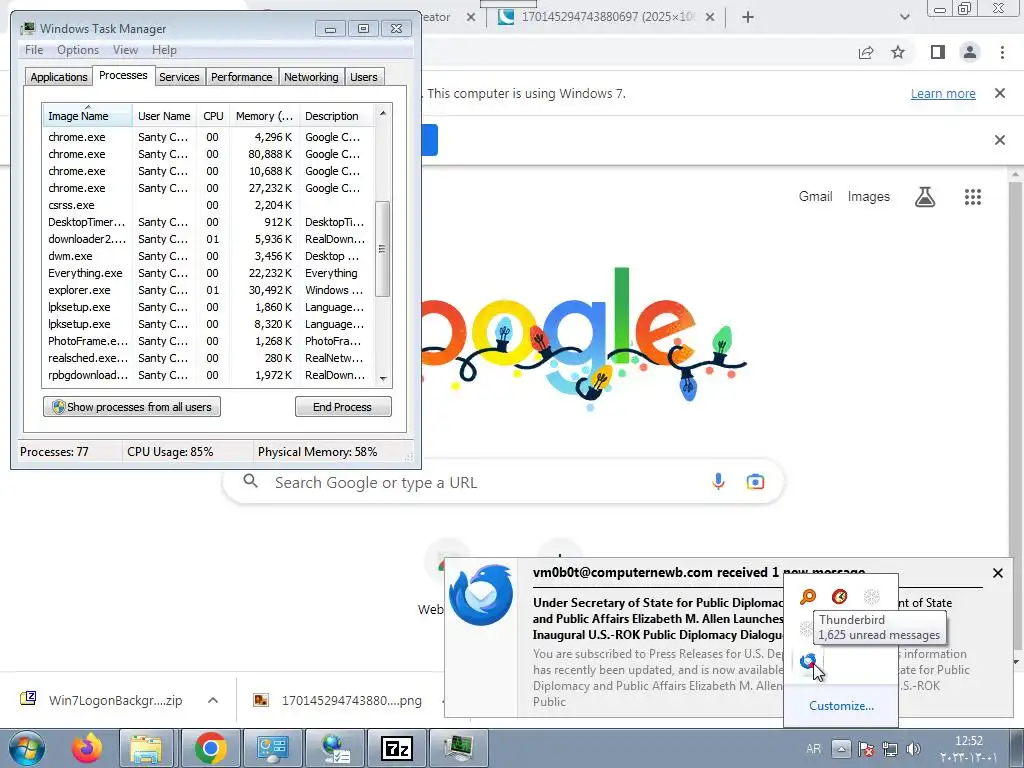Click the Thunderbird logo in the notification popup
This screenshot has height=768, width=1024.
click(x=481, y=595)
